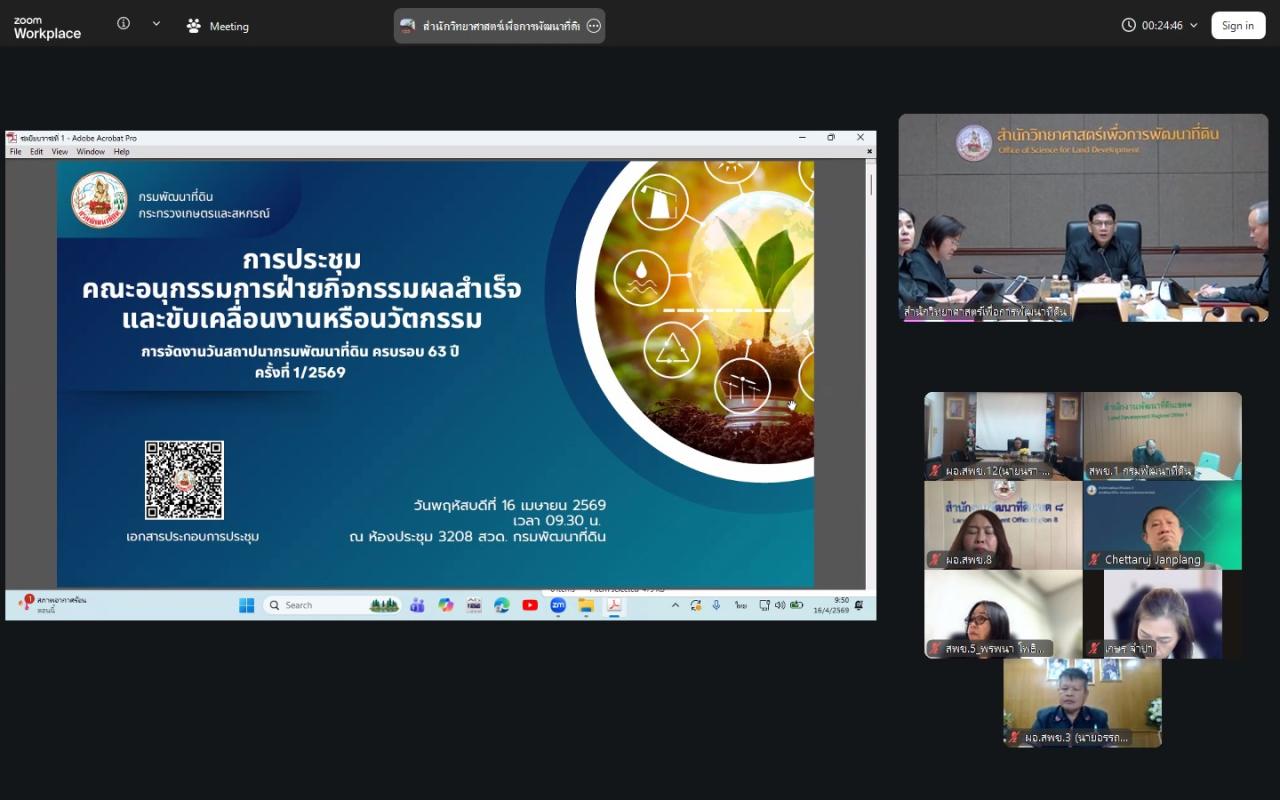1280x800 pixels.
Task: Click the Sign in button
Action: [1238, 26]
